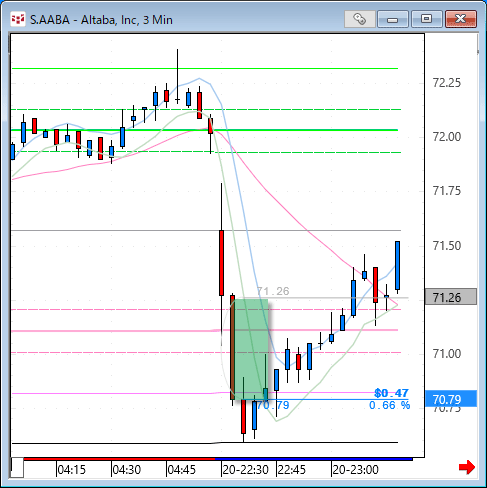Click the small white box left of time axis
This screenshot has height=488, width=487.
pyautogui.click(x=17, y=468)
